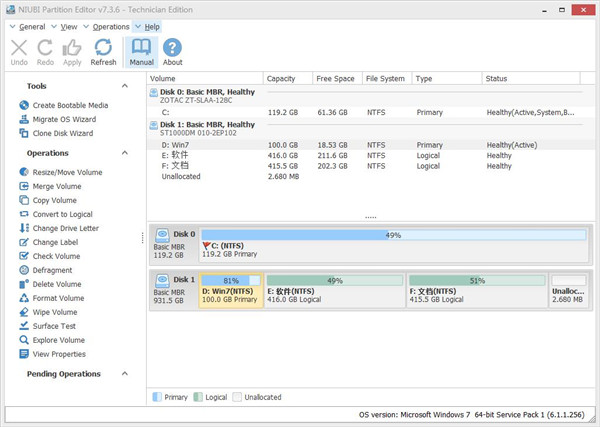The width and height of the screenshot is (600, 427).
Task: Click the Disk 0 drive icon in the disk map
Action: pos(163,235)
